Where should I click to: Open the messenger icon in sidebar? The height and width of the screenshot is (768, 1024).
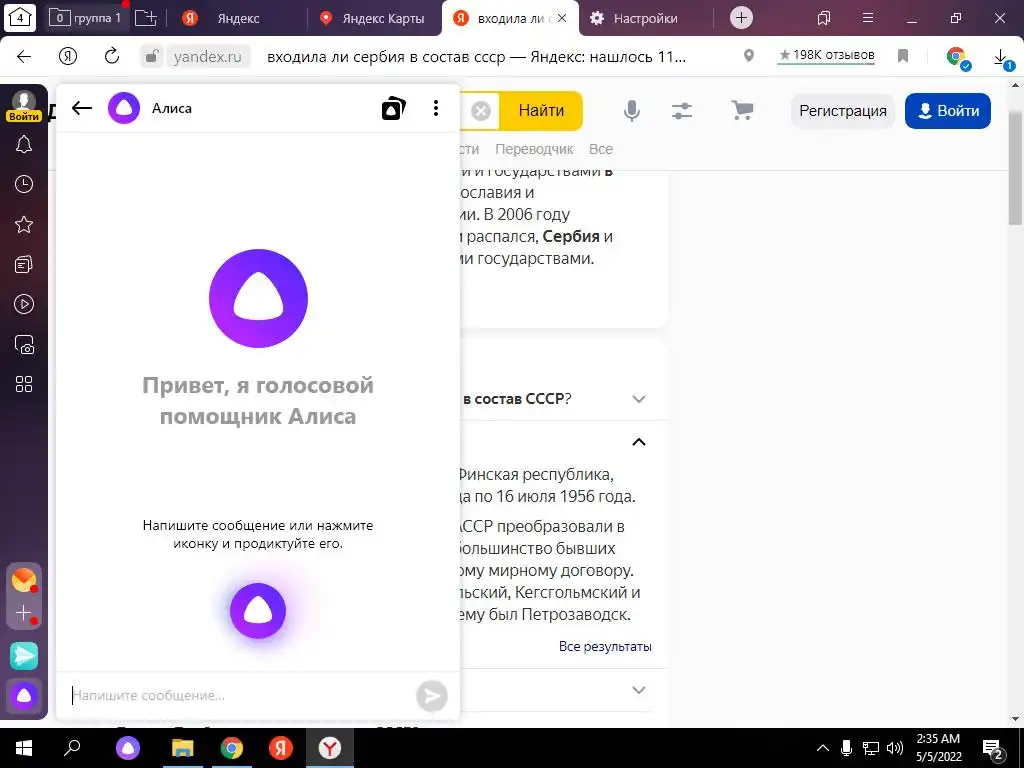pyautogui.click(x=24, y=656)
